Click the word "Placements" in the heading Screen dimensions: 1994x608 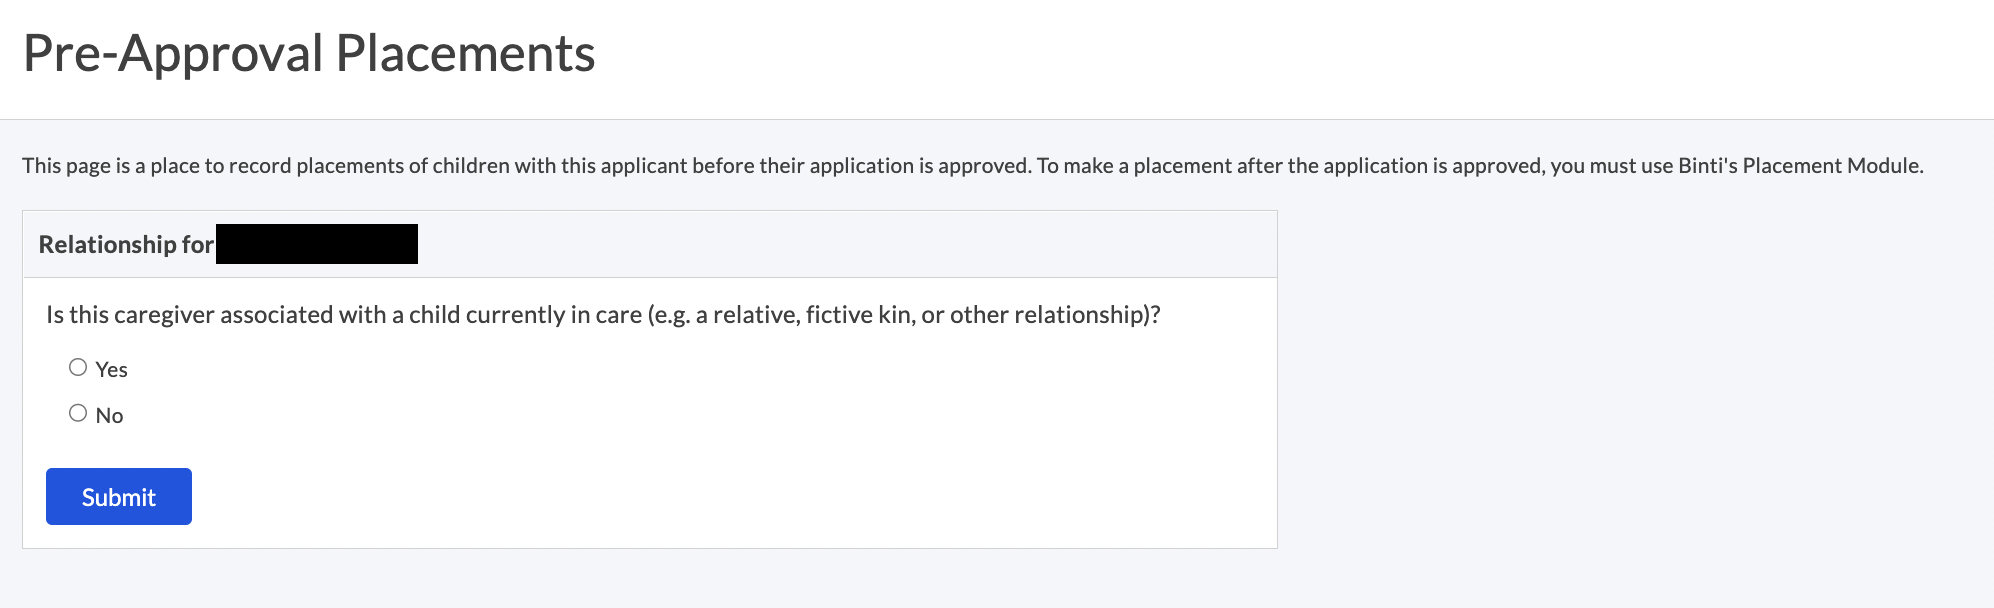click(466, 53)
